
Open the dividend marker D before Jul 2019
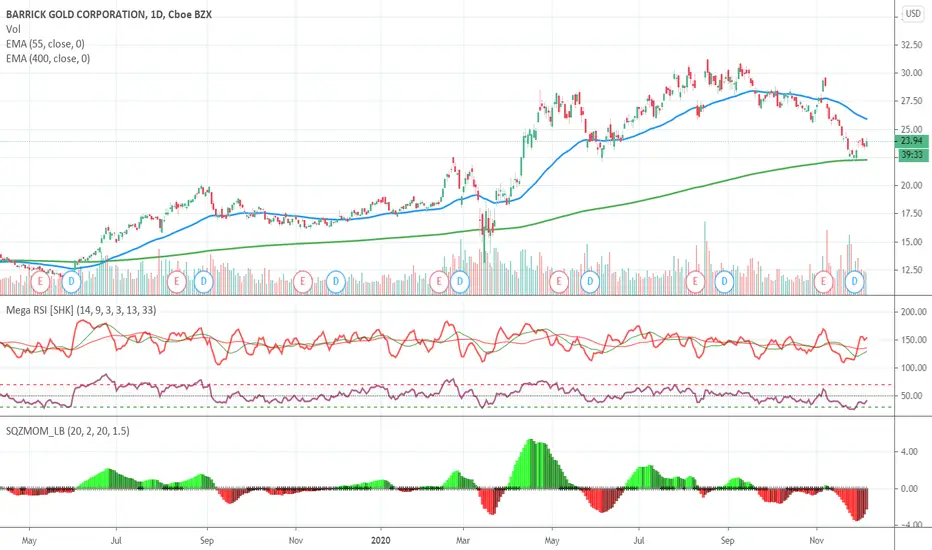click(71, 281)
